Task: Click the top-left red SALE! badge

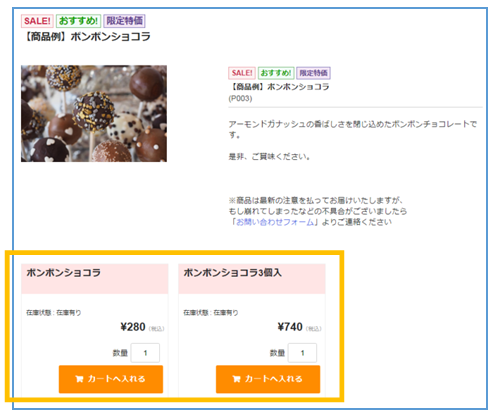Action: click(x=37, y=21)
